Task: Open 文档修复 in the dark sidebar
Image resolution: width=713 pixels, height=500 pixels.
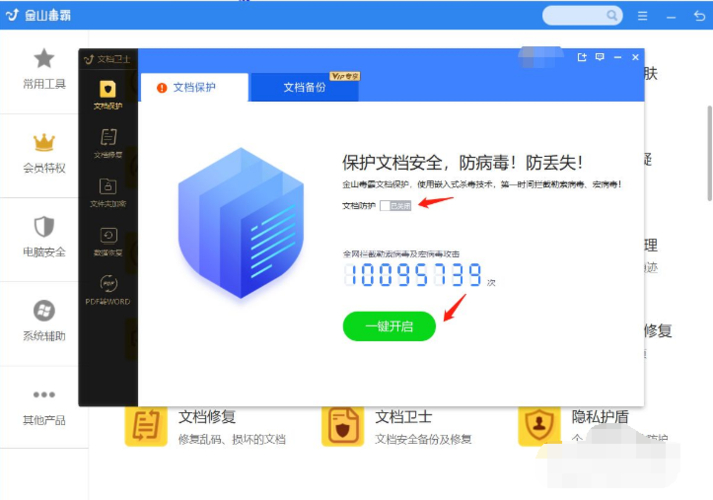Action: 108,143
